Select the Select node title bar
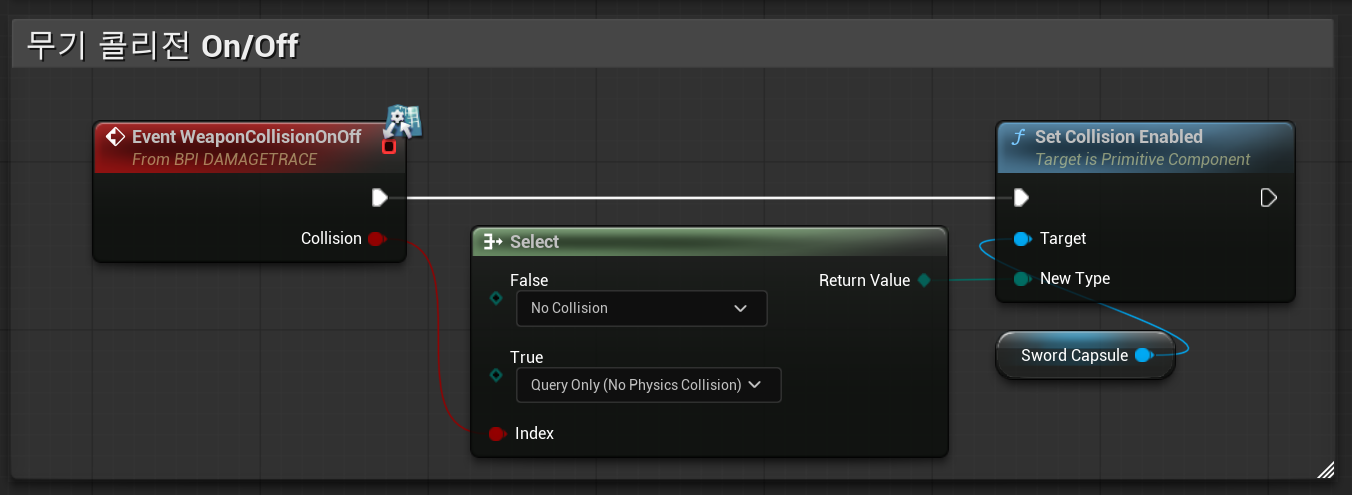The image size is (1352, 495). click(709, 241)
